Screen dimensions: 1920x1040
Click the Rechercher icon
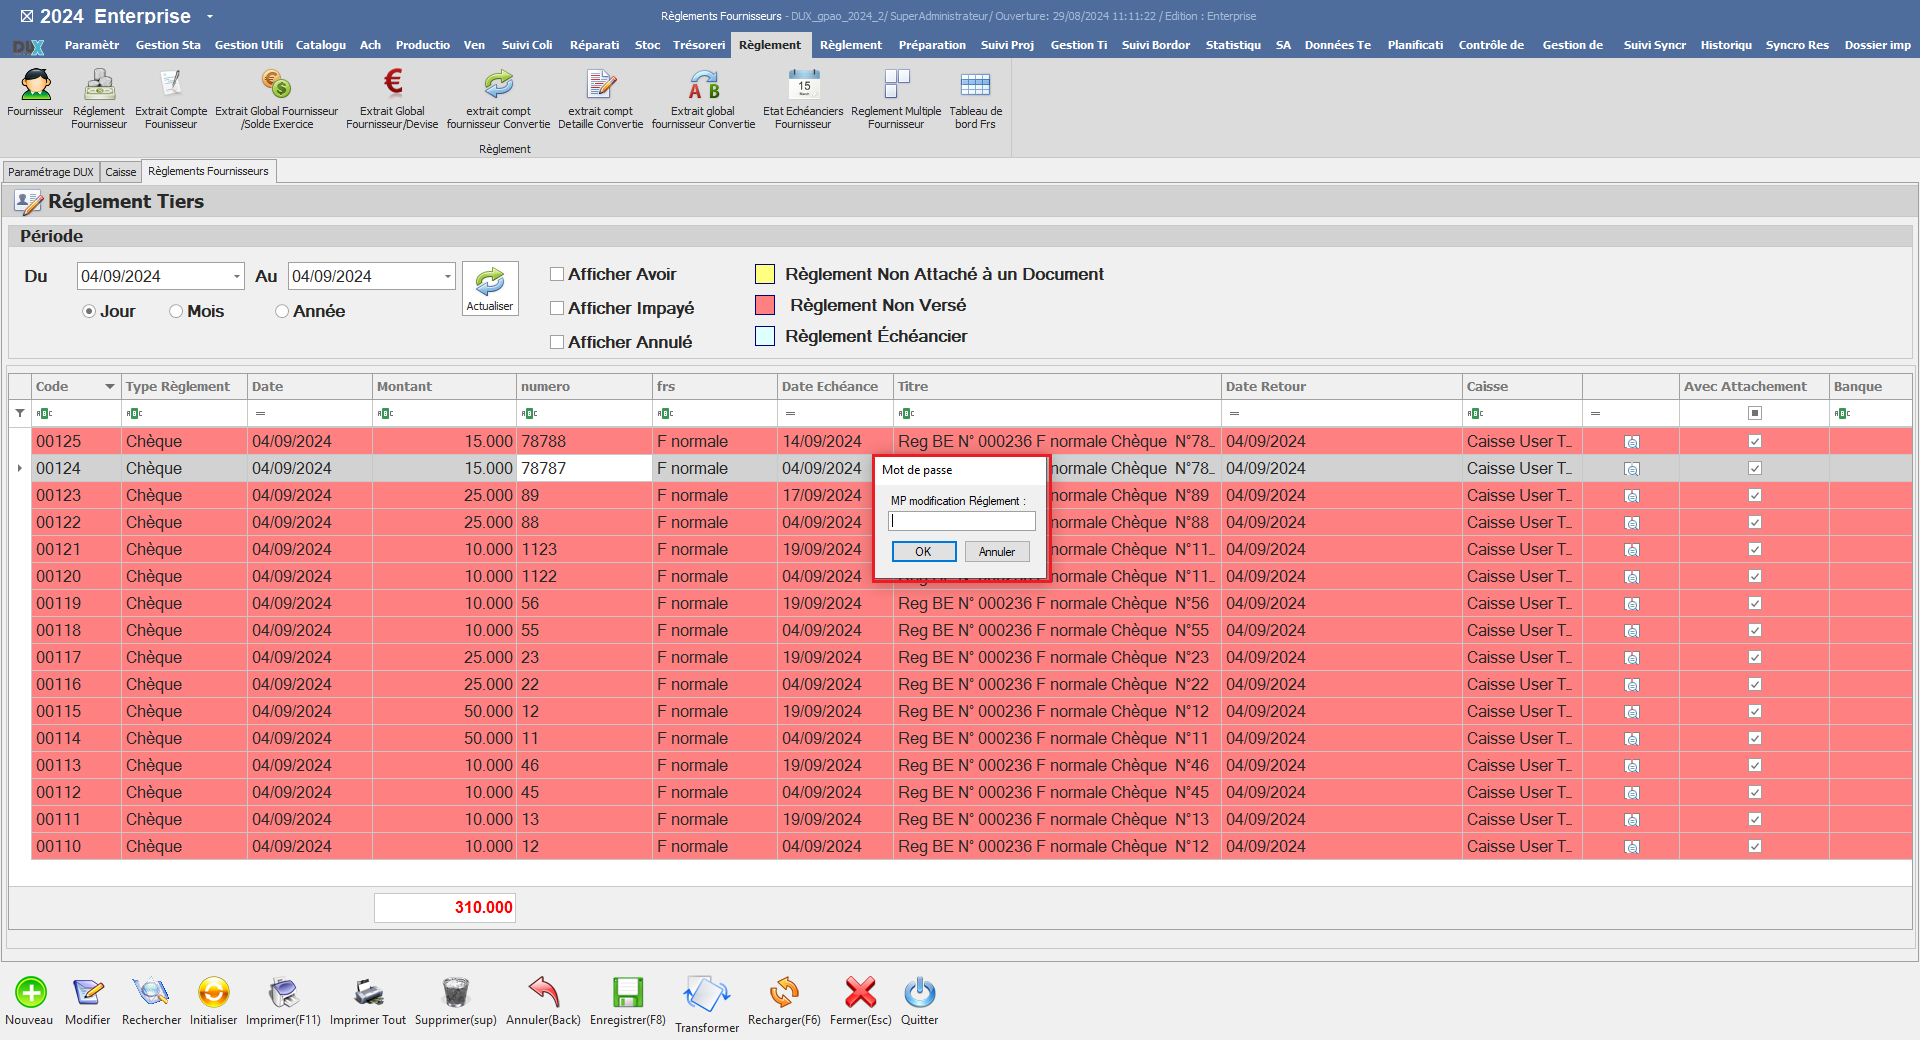151,992
